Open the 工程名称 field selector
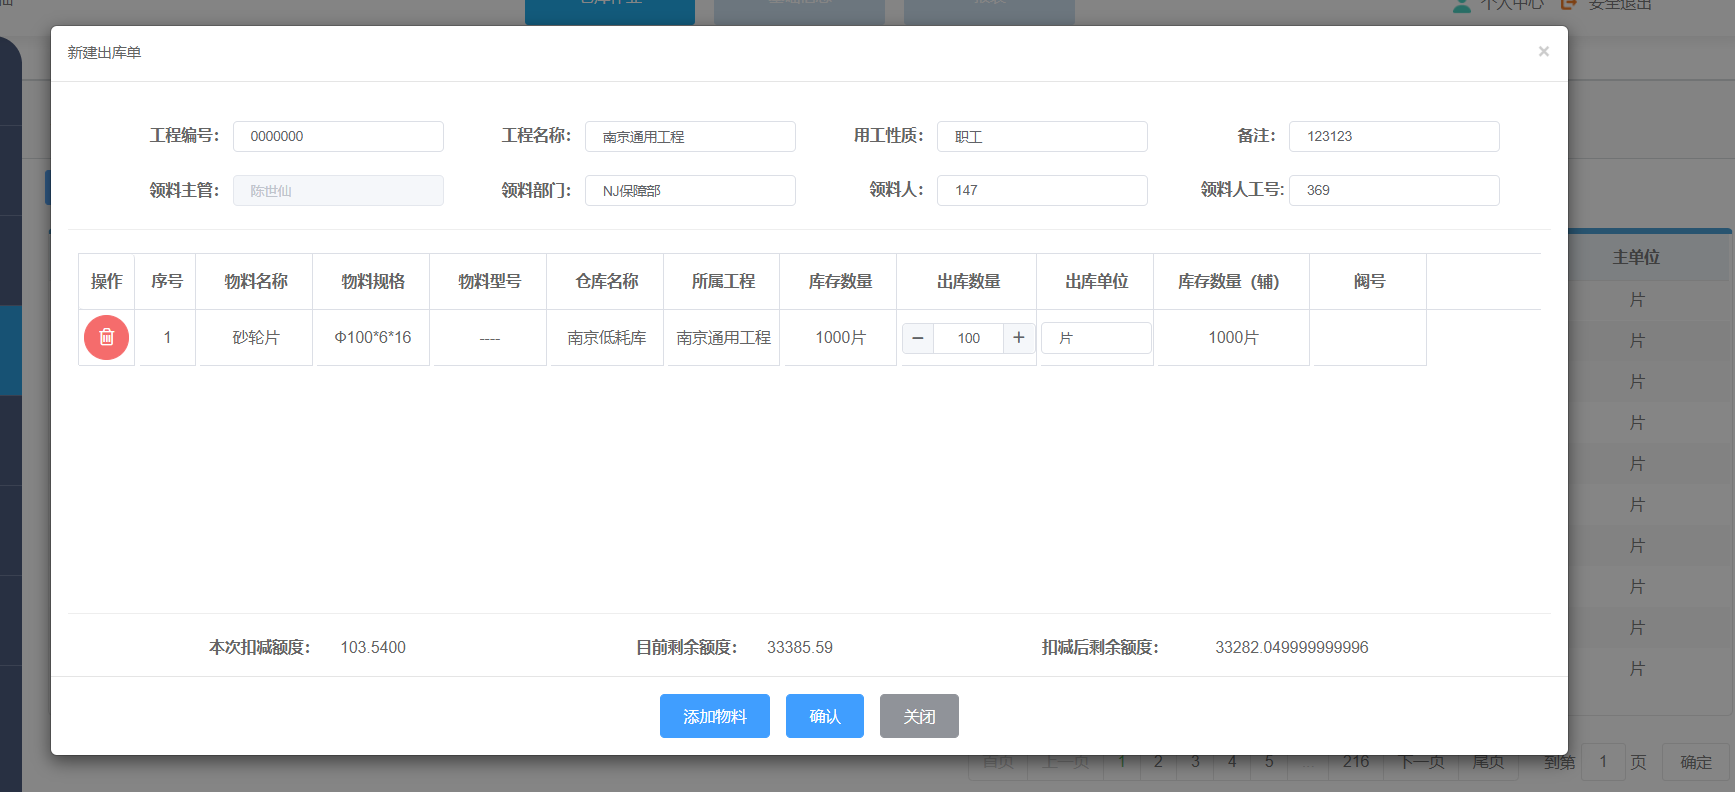Viewport: 1735px width, 792px height. [690, 137]
